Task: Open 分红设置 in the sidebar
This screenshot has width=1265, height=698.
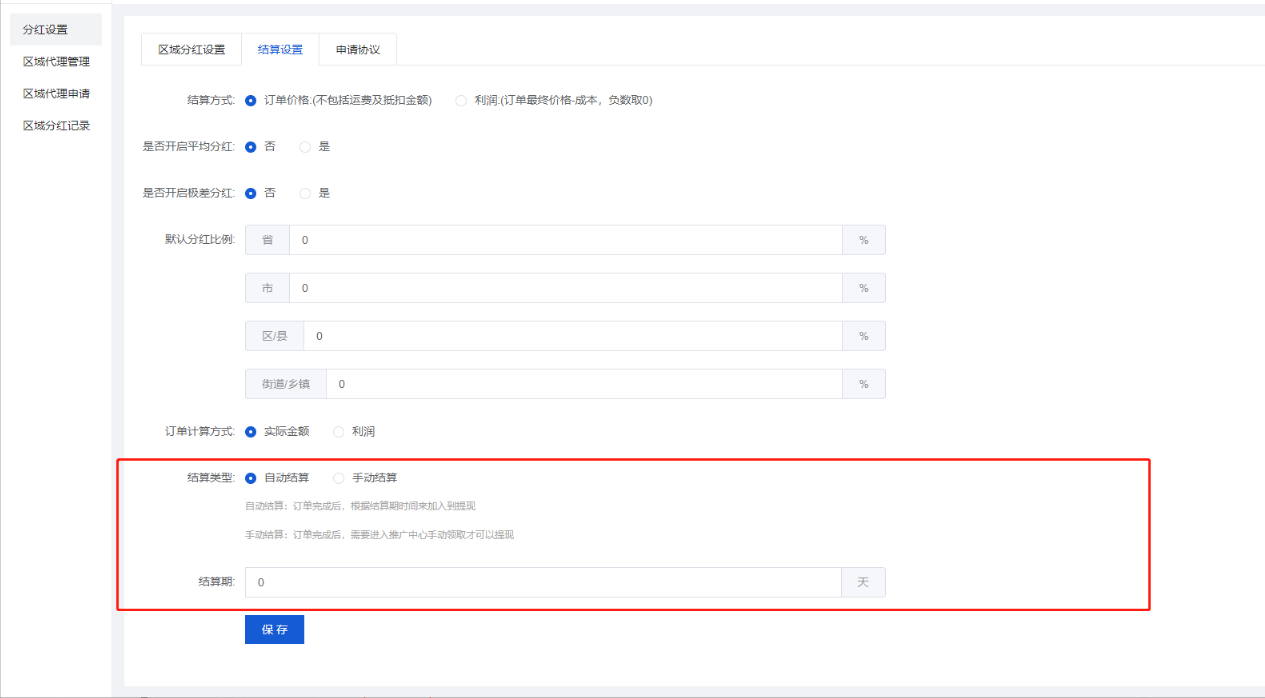Action: click(x=45, y=30)
